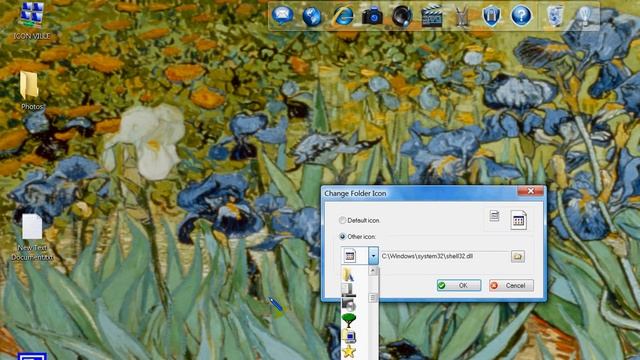
Task: Choose the computer monitor icon in dropdown list
Action: click(x=348, y=336)
